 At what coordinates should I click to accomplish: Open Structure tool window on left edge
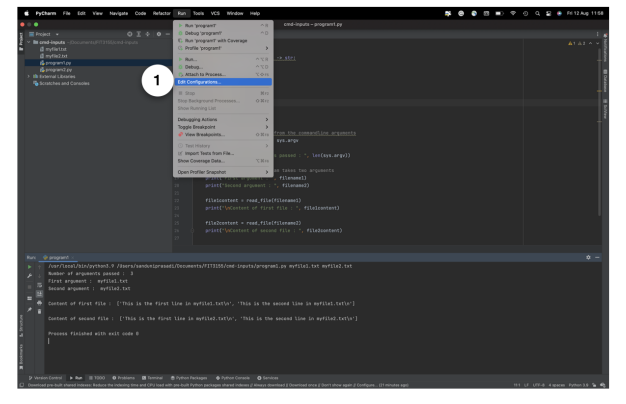(21, 326)
